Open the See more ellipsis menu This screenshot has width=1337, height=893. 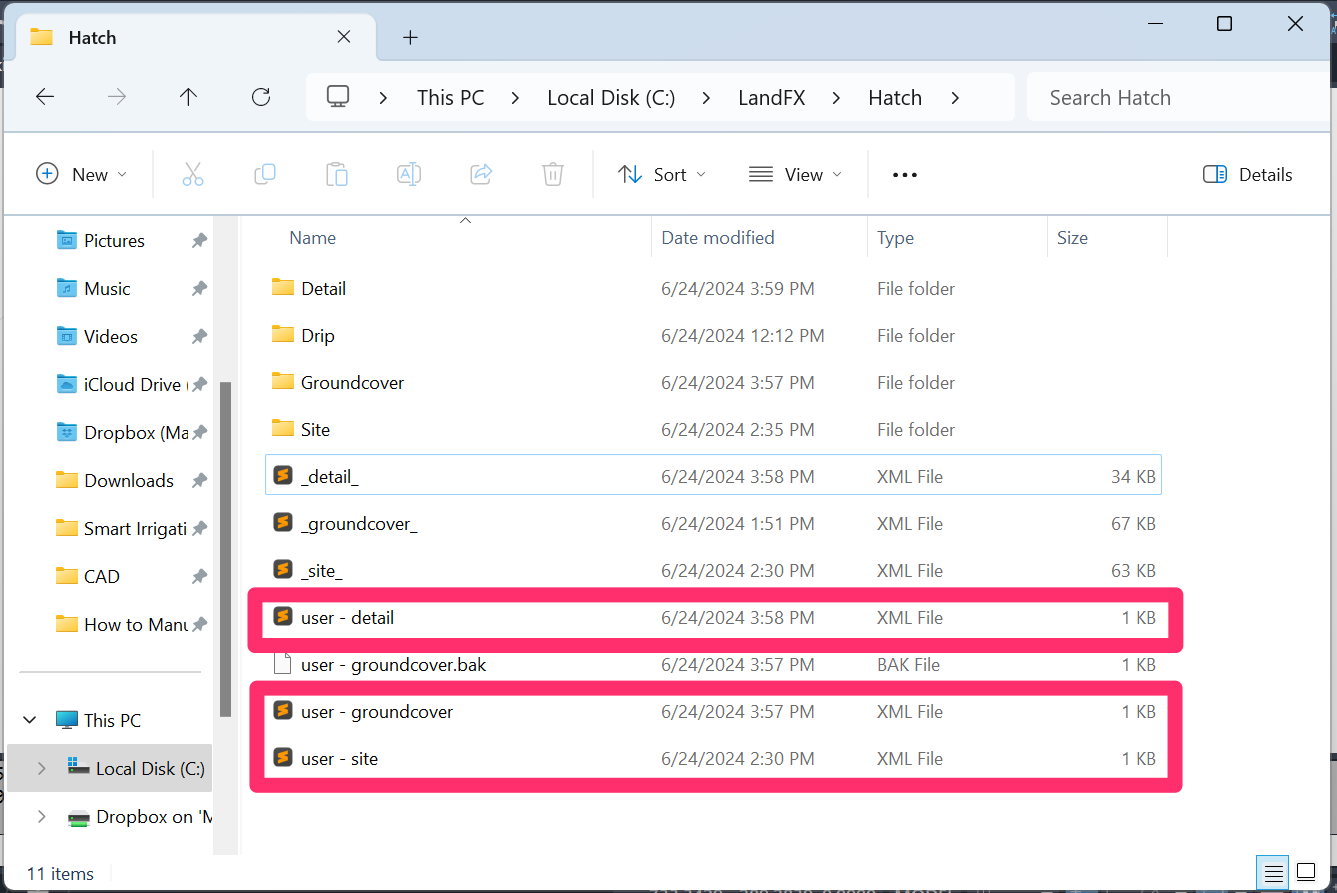(904, 174)
